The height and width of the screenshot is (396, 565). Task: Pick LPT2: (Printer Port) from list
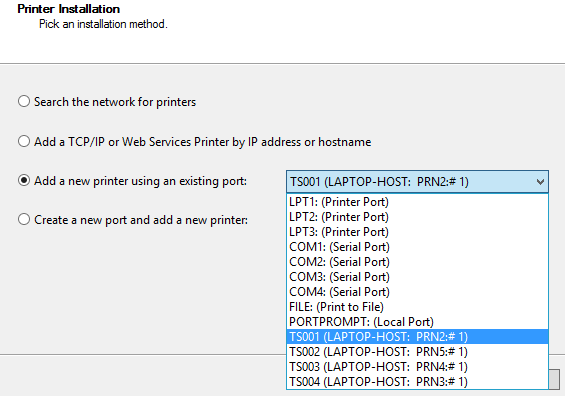click(x=417, y=217)
